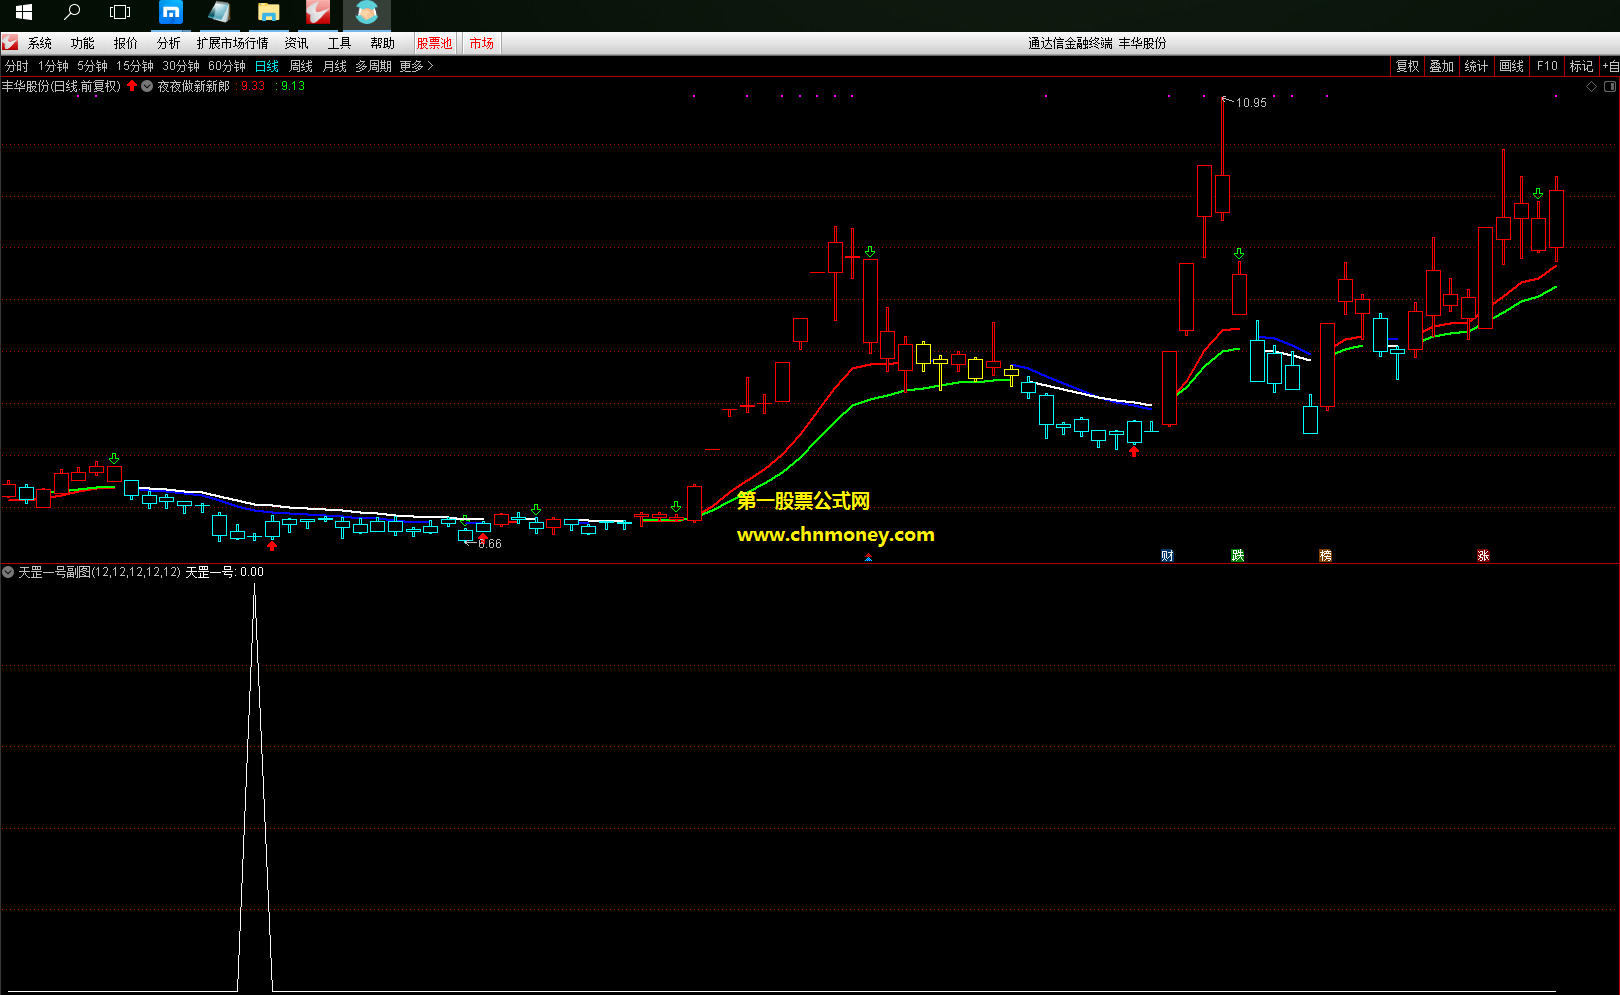The width and height of the screenshot is (1620, 995).
Task: Click the 画线 drawing tools button
Action: pos(1512,66)
